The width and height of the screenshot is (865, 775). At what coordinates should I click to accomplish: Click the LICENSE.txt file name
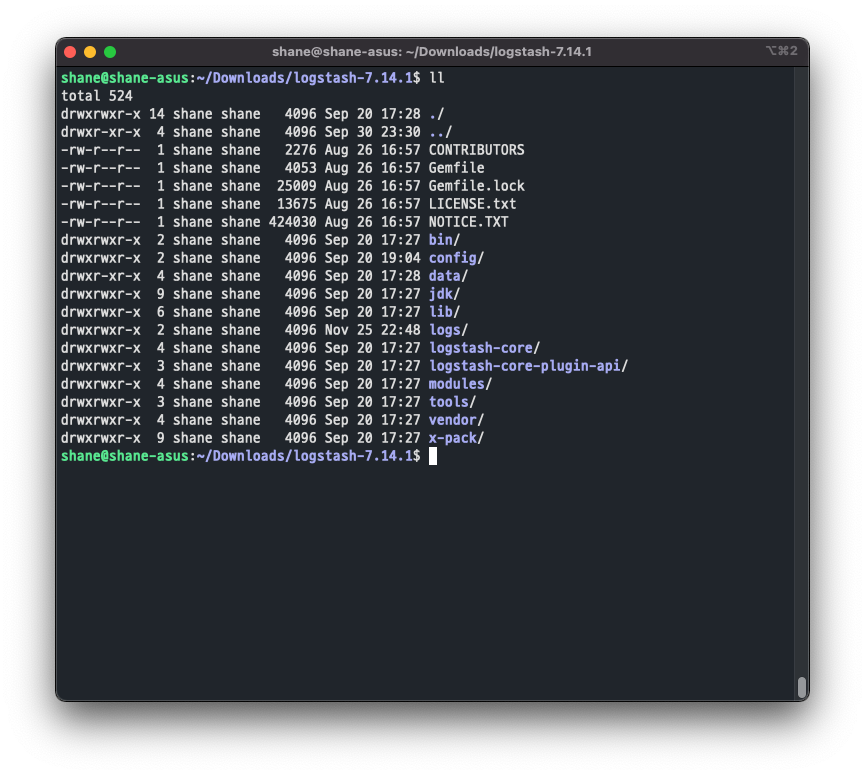[x=473, y=204]
